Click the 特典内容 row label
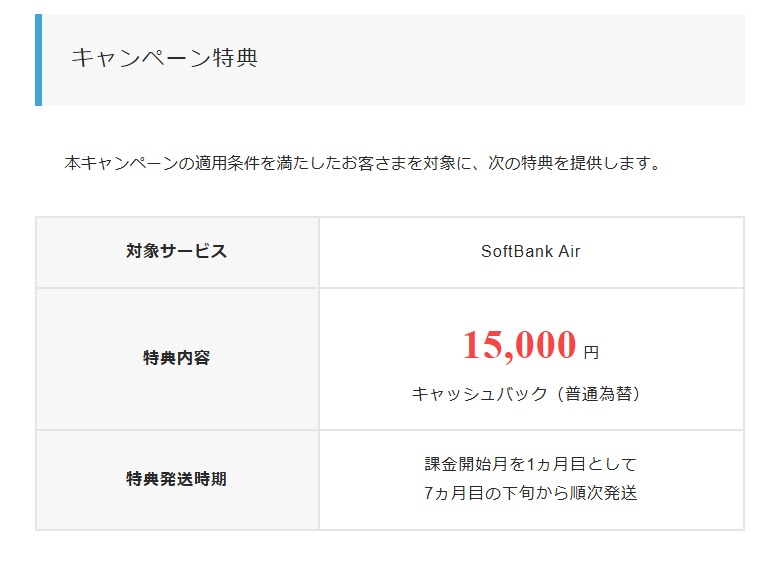 click(177, 358)
